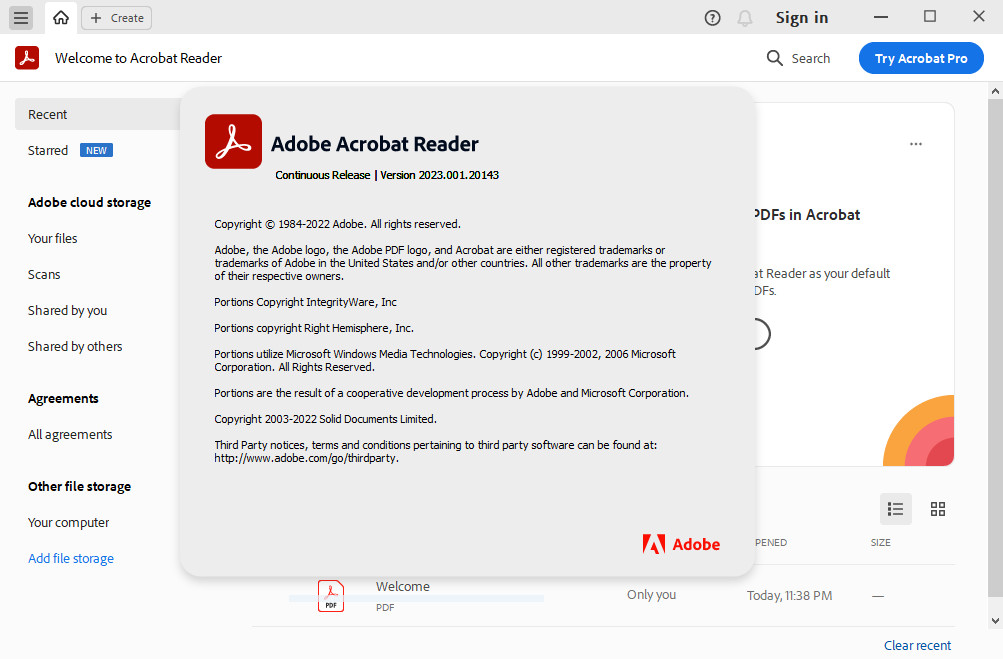The image size is (1003, 659).
Task: Open the Help question mark icon
Action: pos(712,18)
